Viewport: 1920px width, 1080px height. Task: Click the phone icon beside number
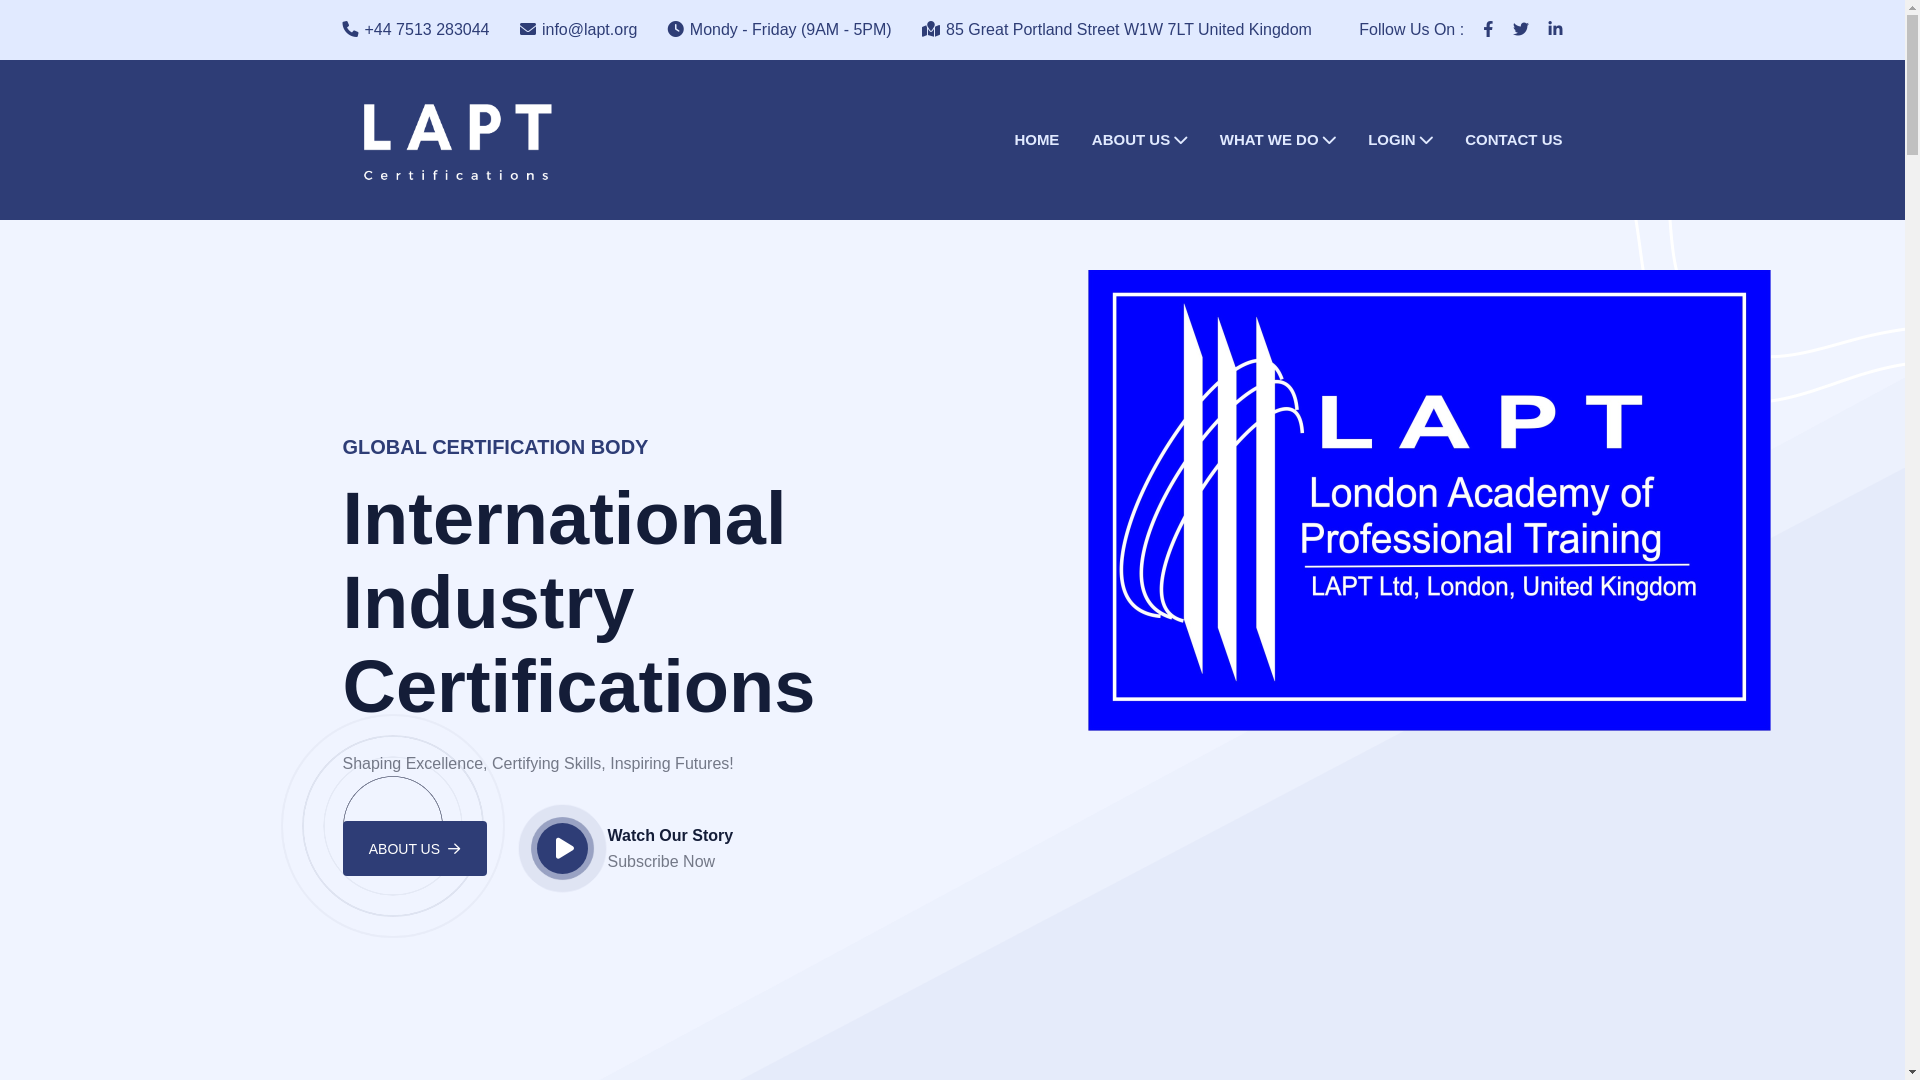(350, 29)
